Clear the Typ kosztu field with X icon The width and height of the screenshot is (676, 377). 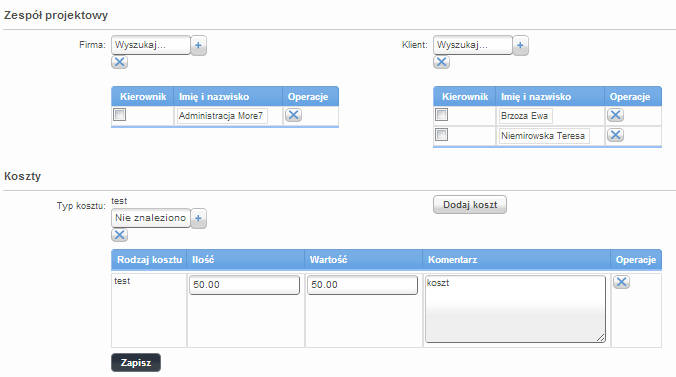tap(119, 235)
